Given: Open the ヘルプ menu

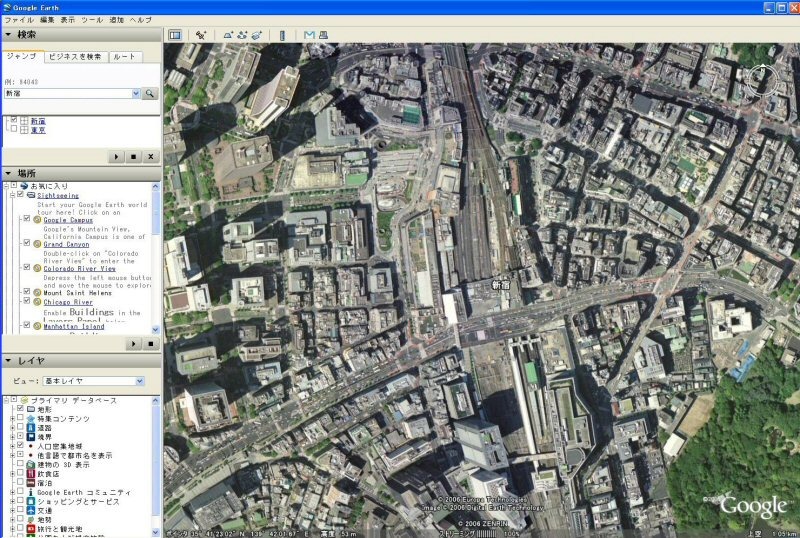Looking at the screenshot, I should tap(140, 20).
